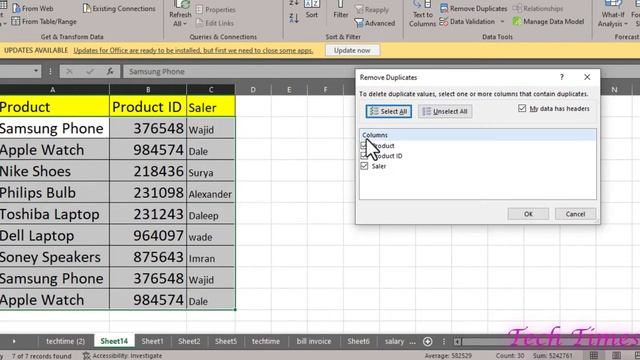Select cell with Alexander
Viewport: 640px width, 360px height.
tap(211, 193)
